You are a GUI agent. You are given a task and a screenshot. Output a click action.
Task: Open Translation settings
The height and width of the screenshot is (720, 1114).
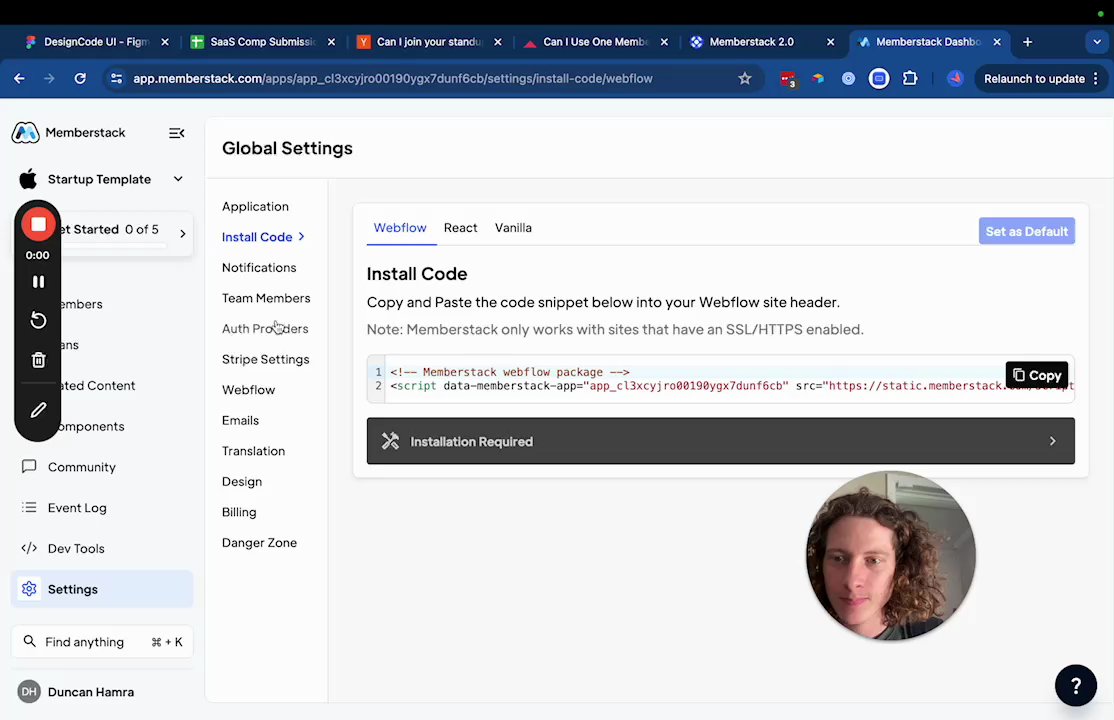253,451
